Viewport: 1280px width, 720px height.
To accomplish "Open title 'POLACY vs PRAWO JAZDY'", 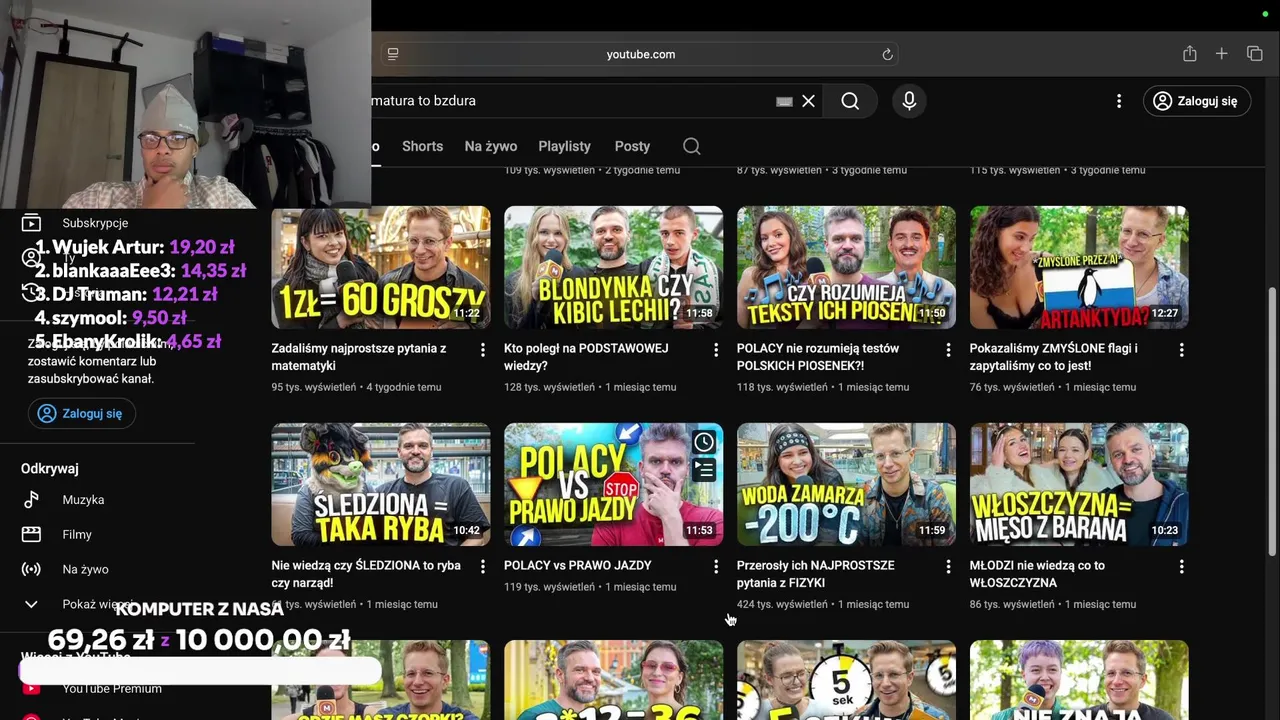I will tap(578, 566).
